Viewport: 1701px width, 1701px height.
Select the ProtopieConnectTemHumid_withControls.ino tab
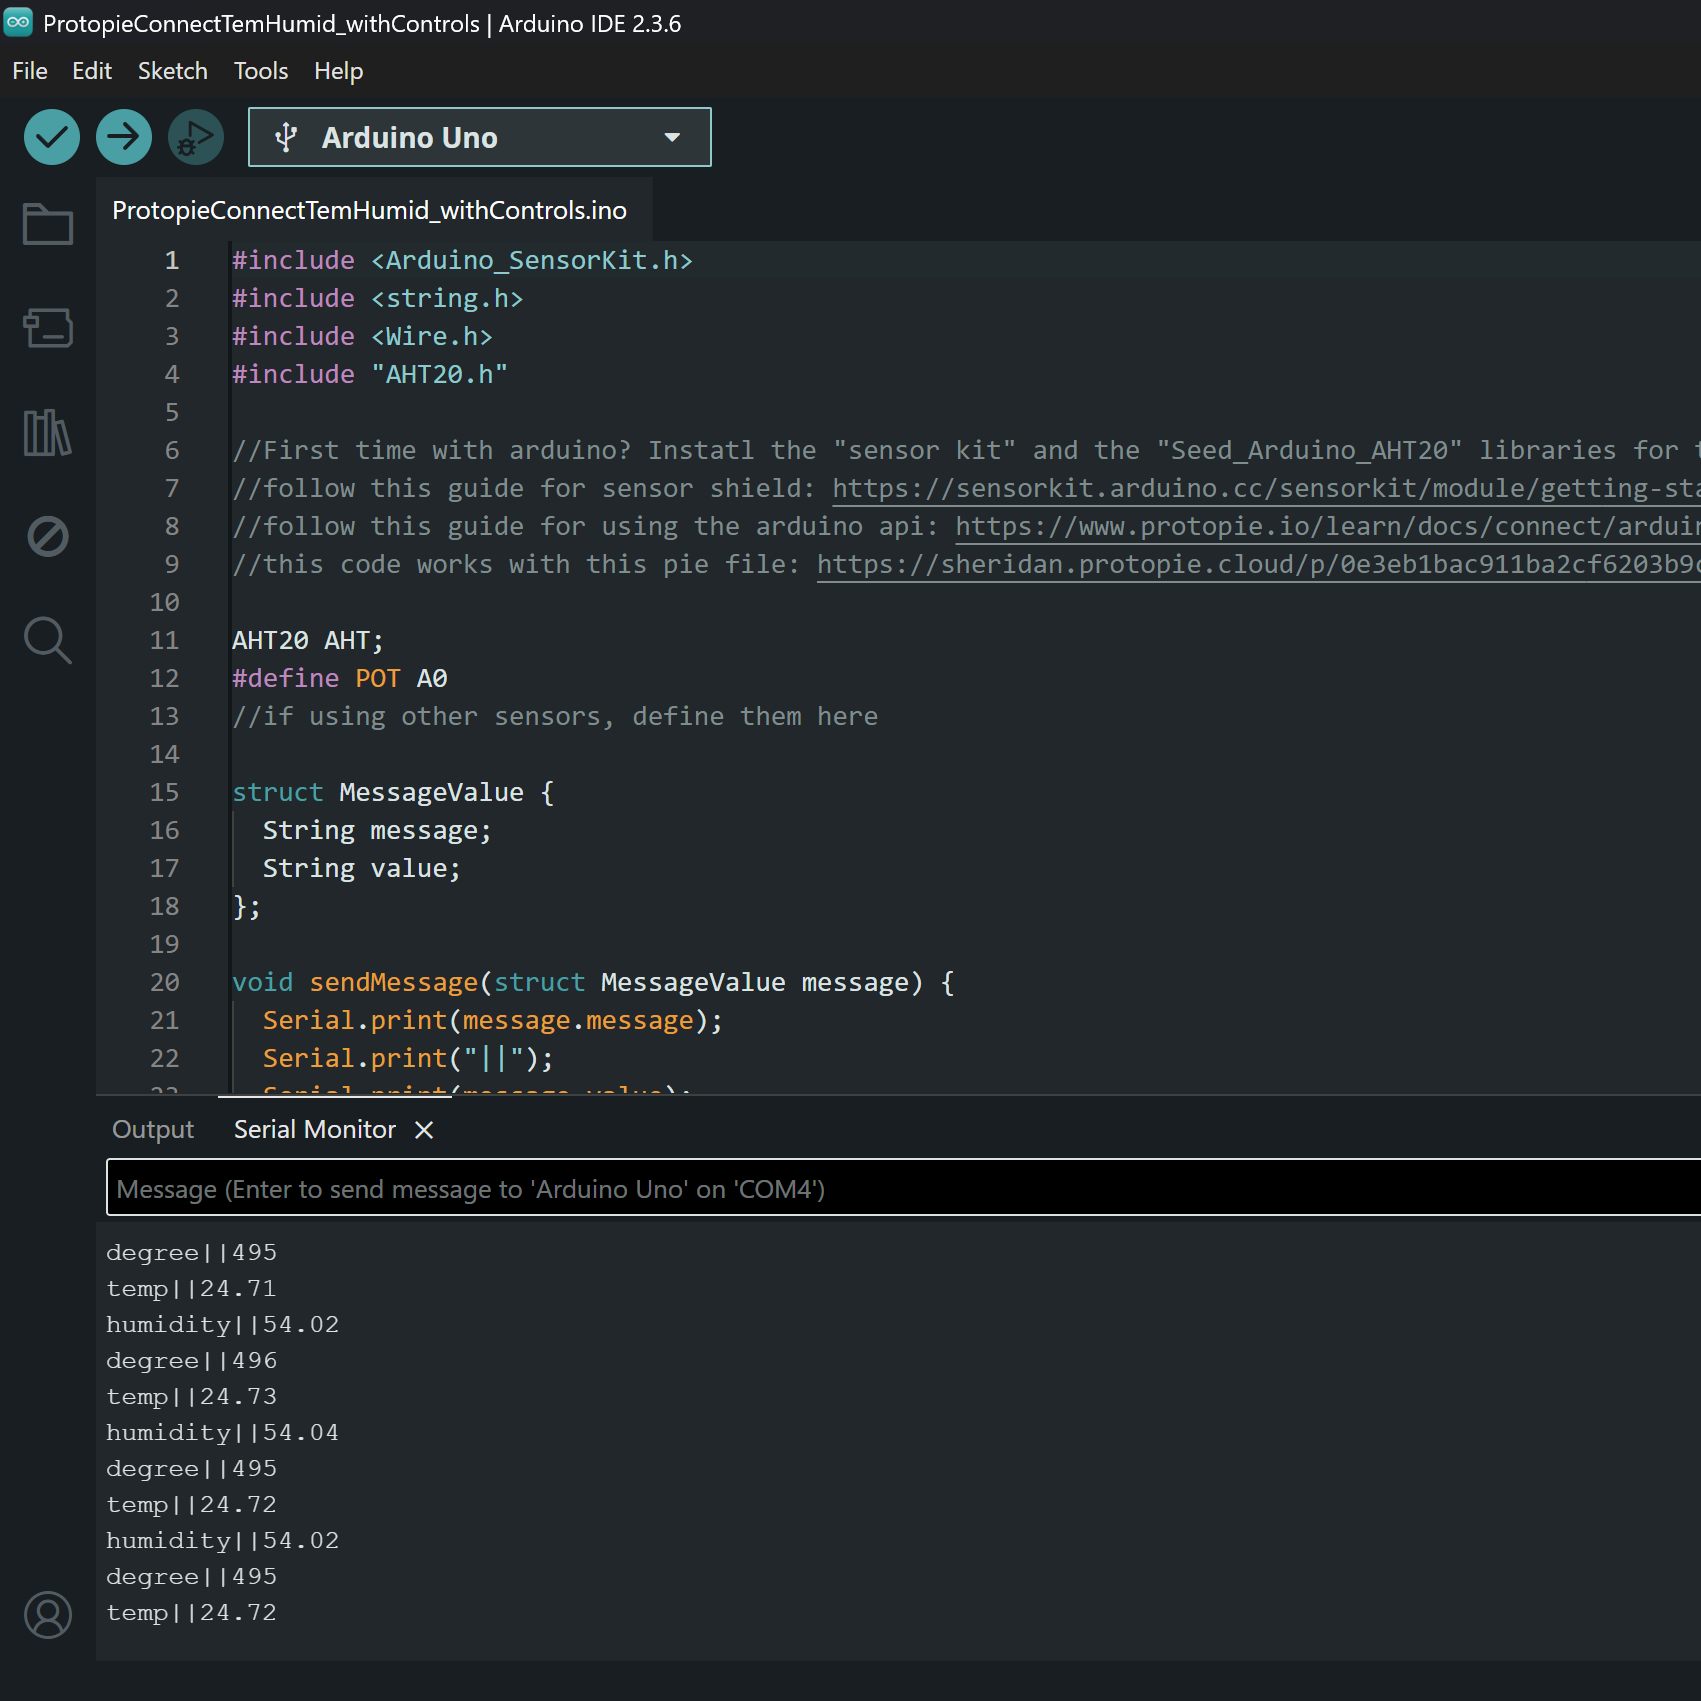369,210
